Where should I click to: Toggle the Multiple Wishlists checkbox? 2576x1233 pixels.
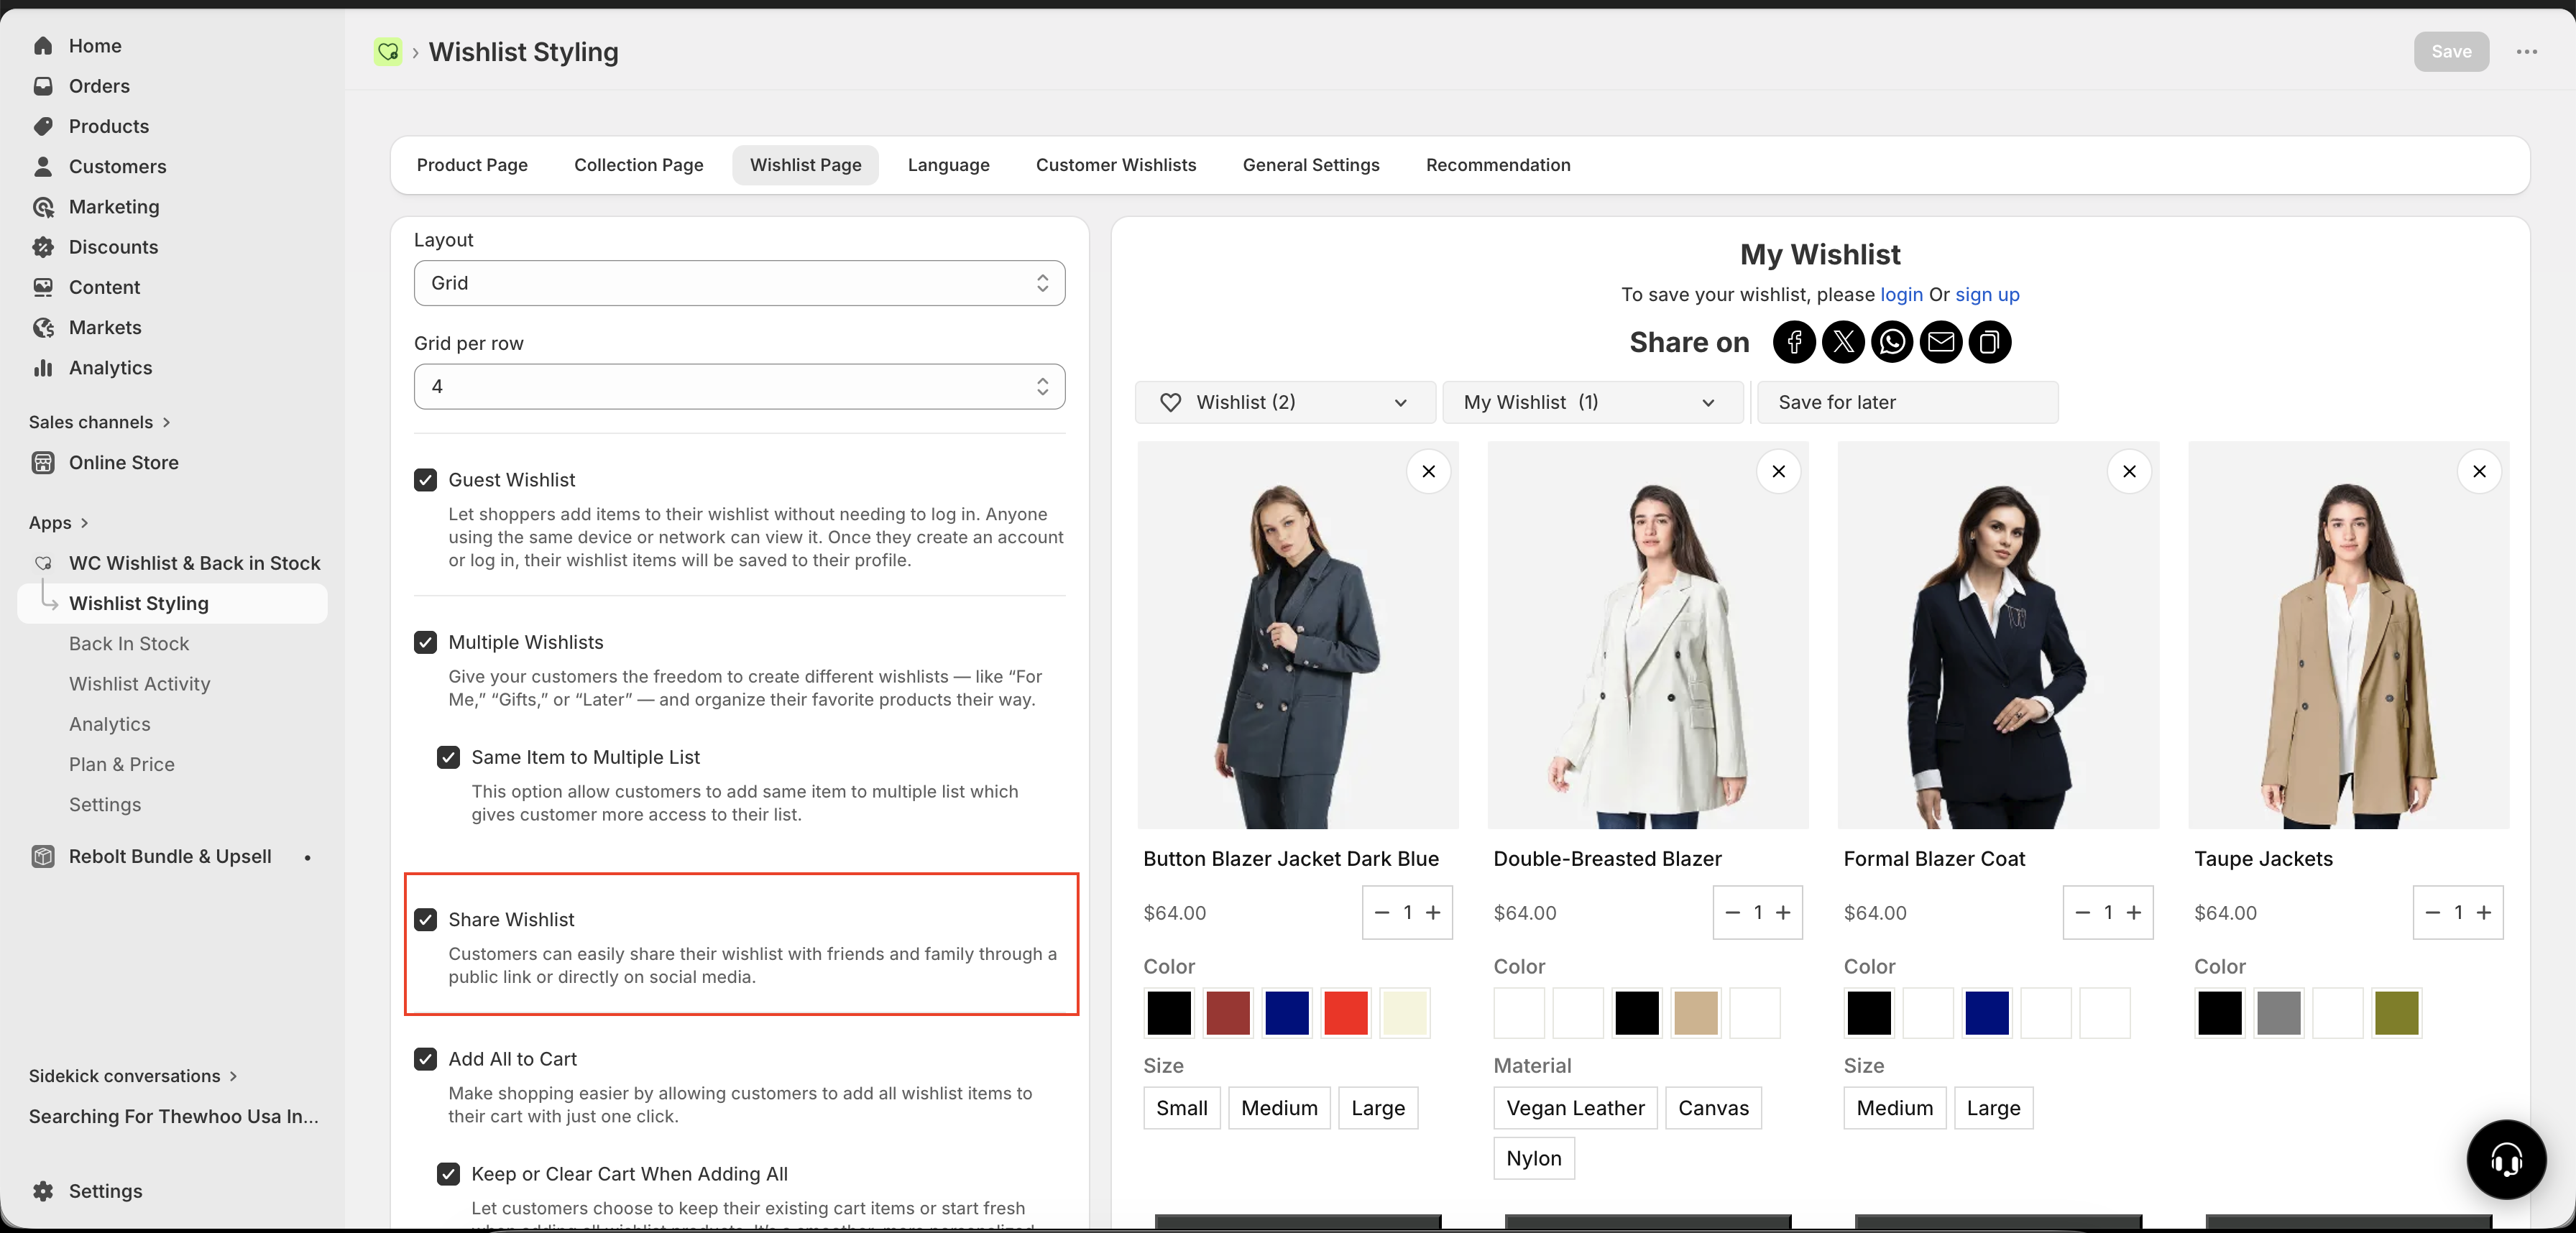pyautogui.click(x=425, y=643)
